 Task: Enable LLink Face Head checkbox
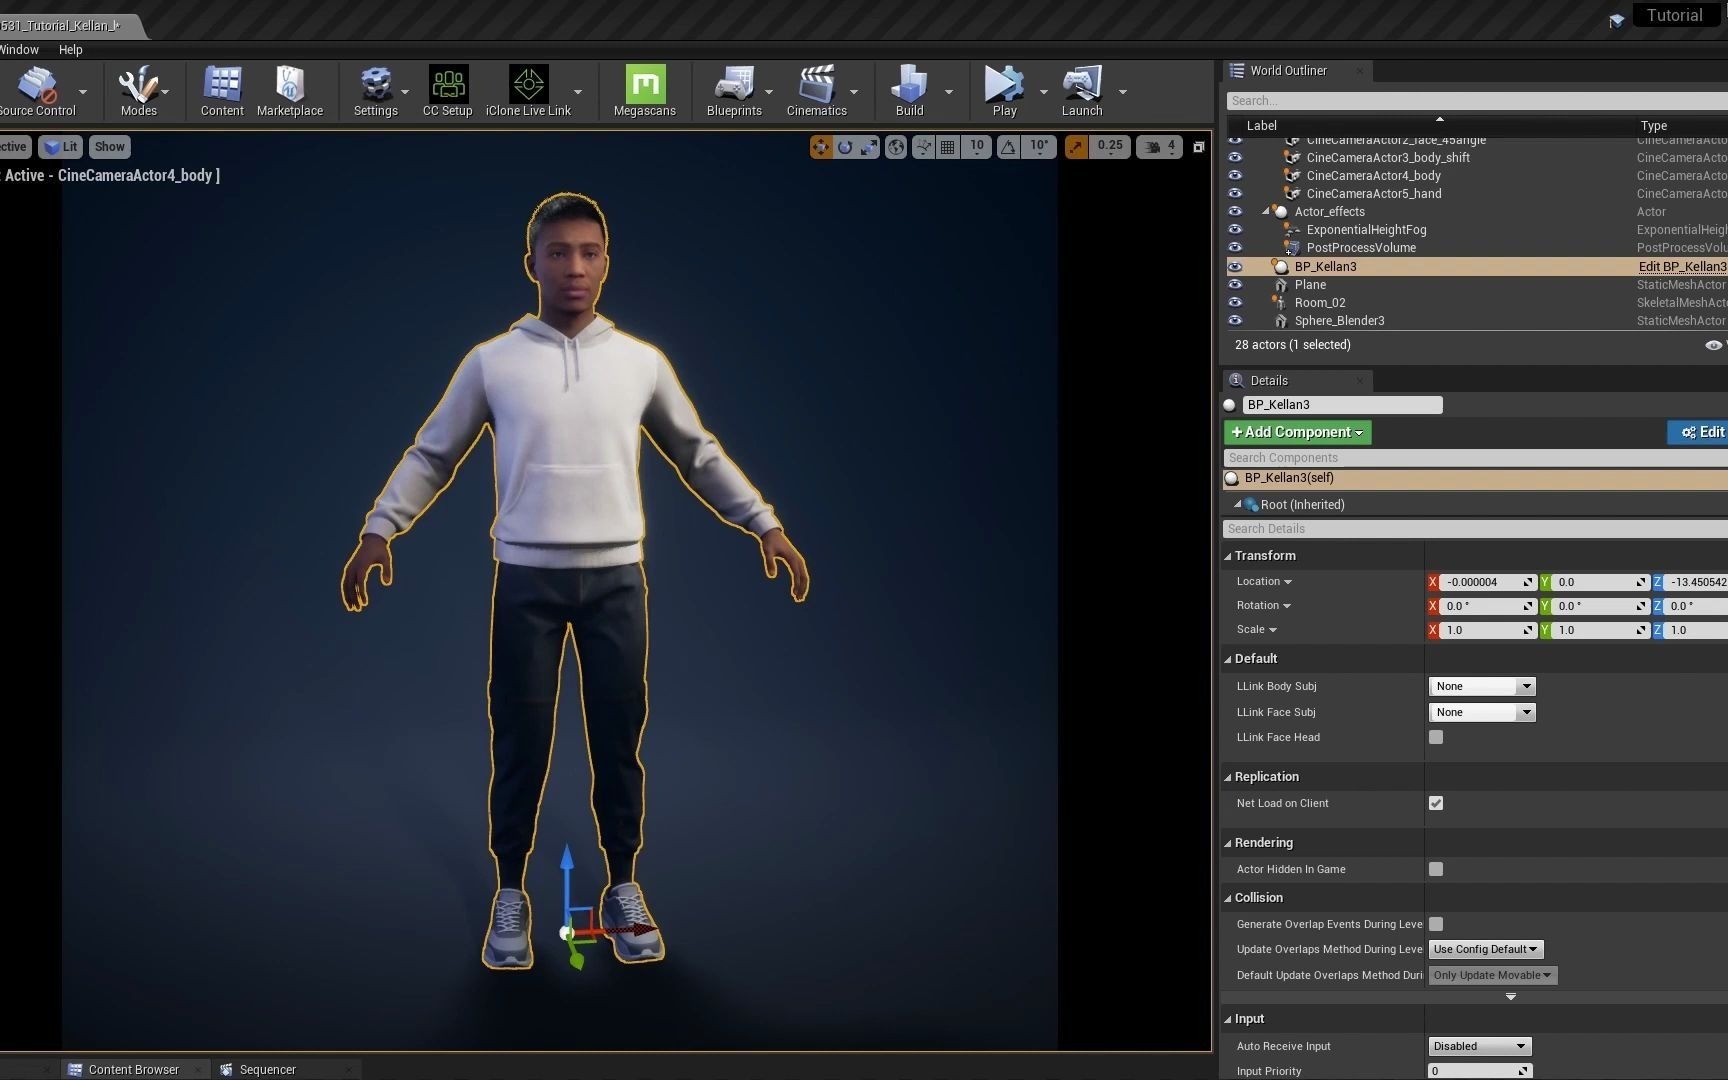[1436, 737]
